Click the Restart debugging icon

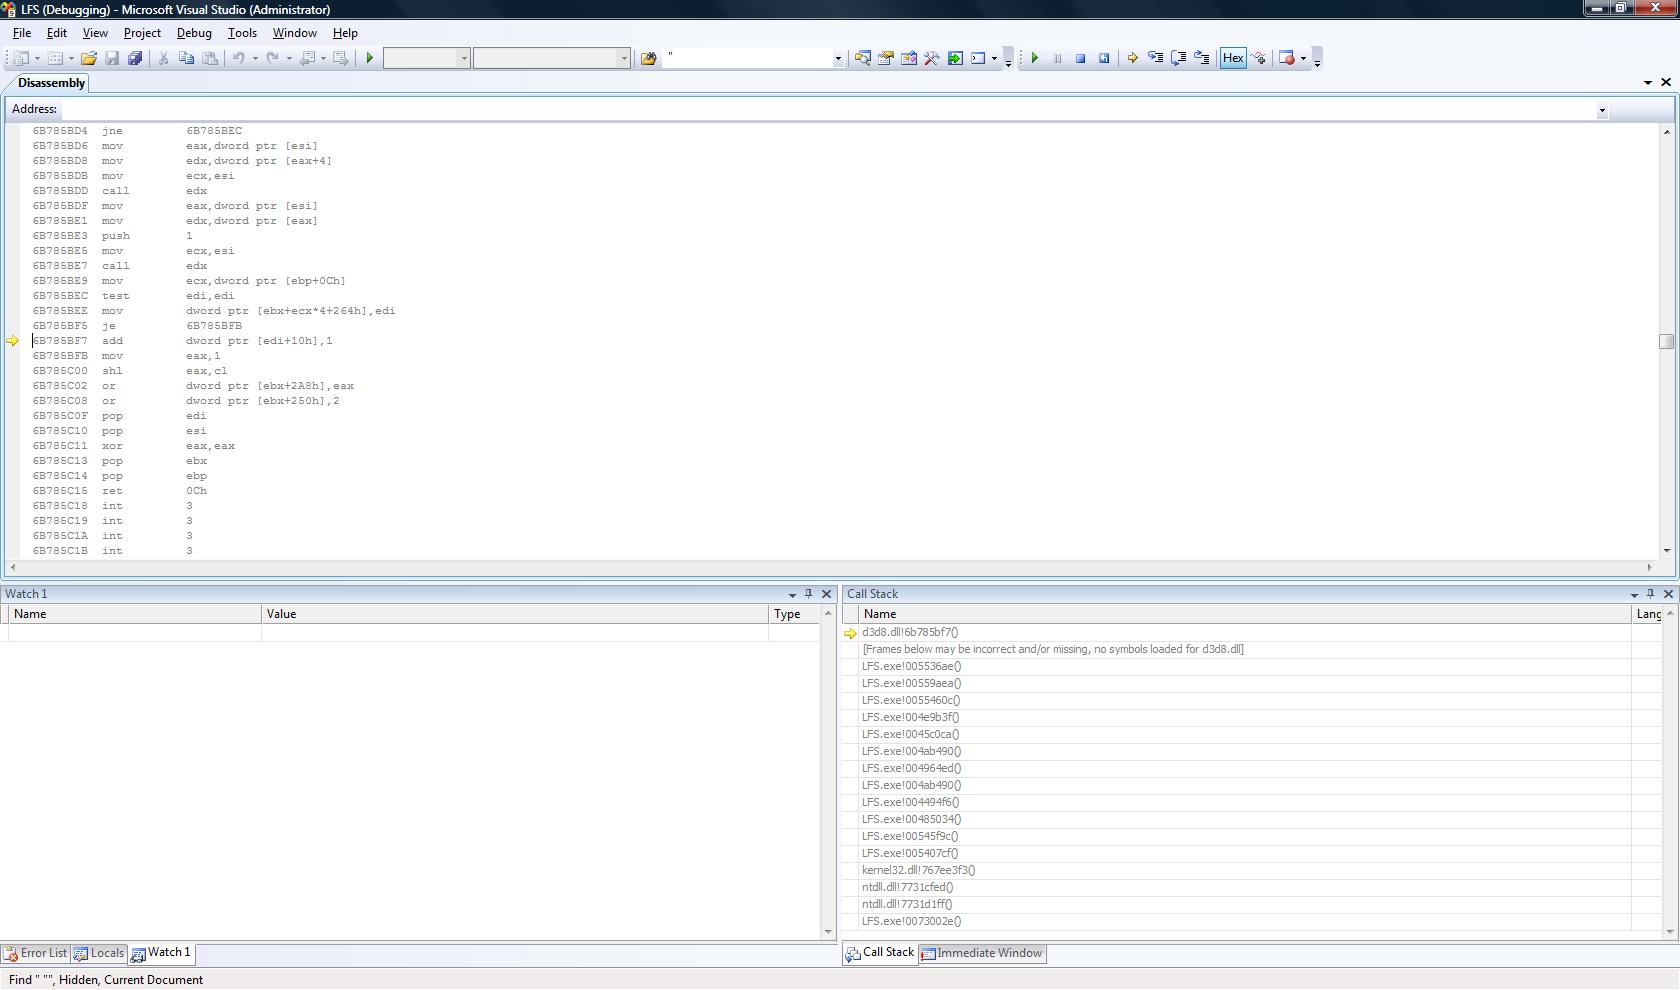pos(1104,58)
